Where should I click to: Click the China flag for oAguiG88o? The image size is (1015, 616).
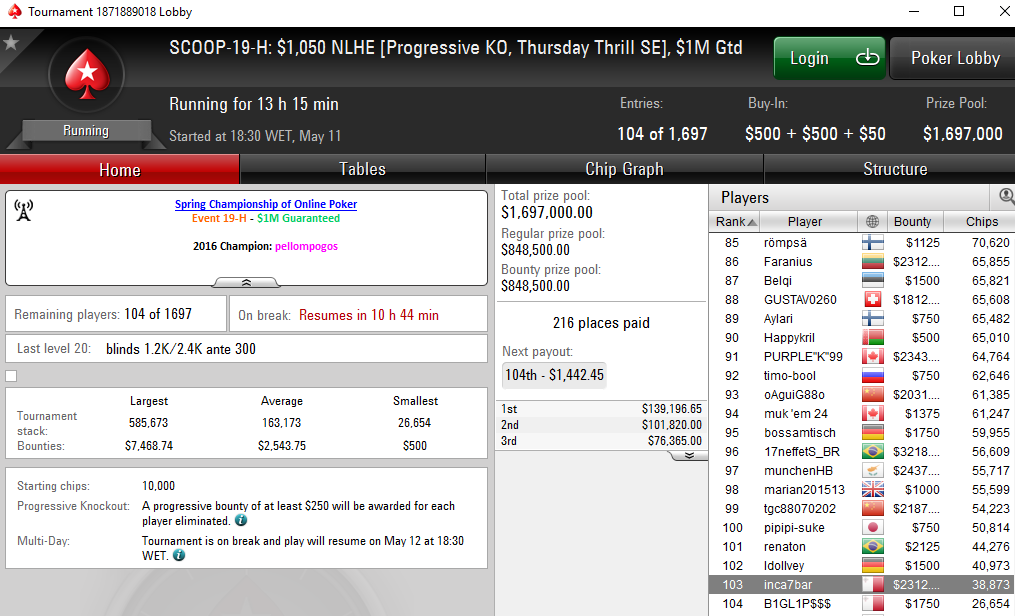pyautogui.click(x=873, y=395)
